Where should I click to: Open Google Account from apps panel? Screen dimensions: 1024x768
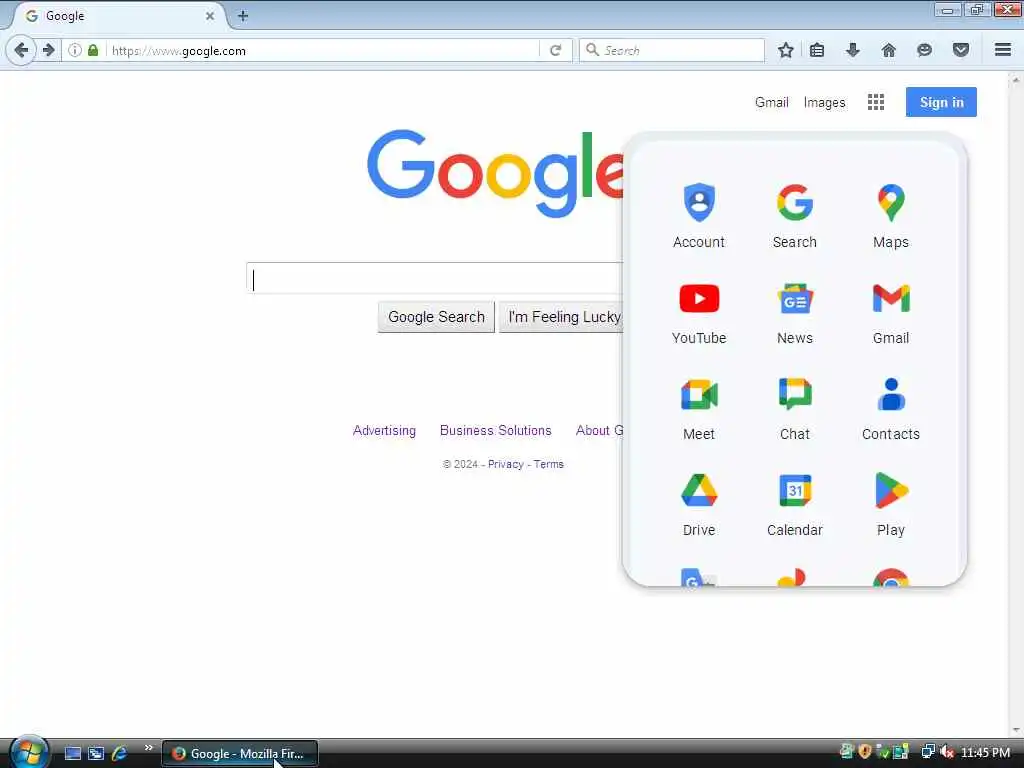699,216
